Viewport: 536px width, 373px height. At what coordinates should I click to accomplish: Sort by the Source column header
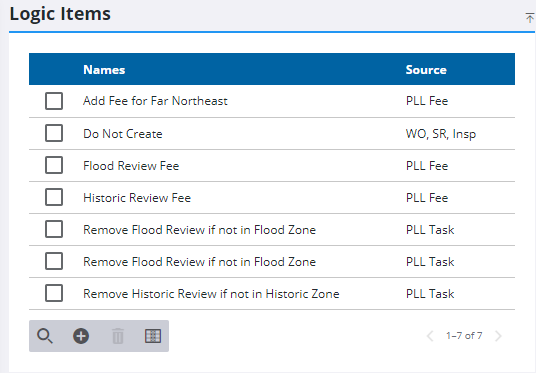(x=426, y=70)
